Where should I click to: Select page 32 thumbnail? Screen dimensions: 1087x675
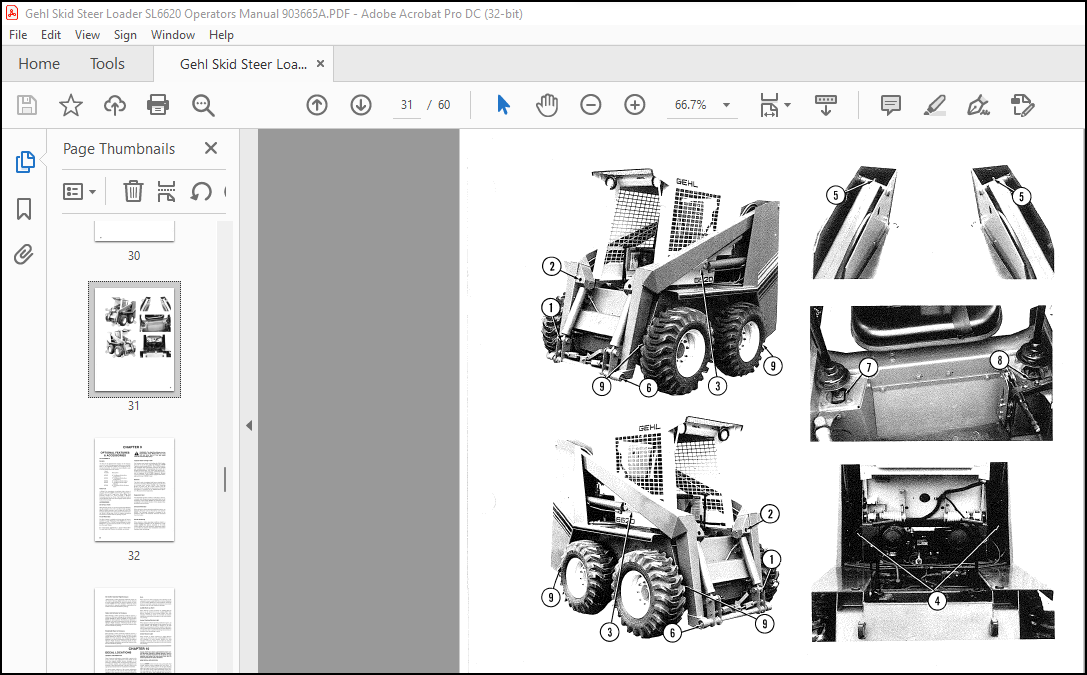tap(134, 489)
